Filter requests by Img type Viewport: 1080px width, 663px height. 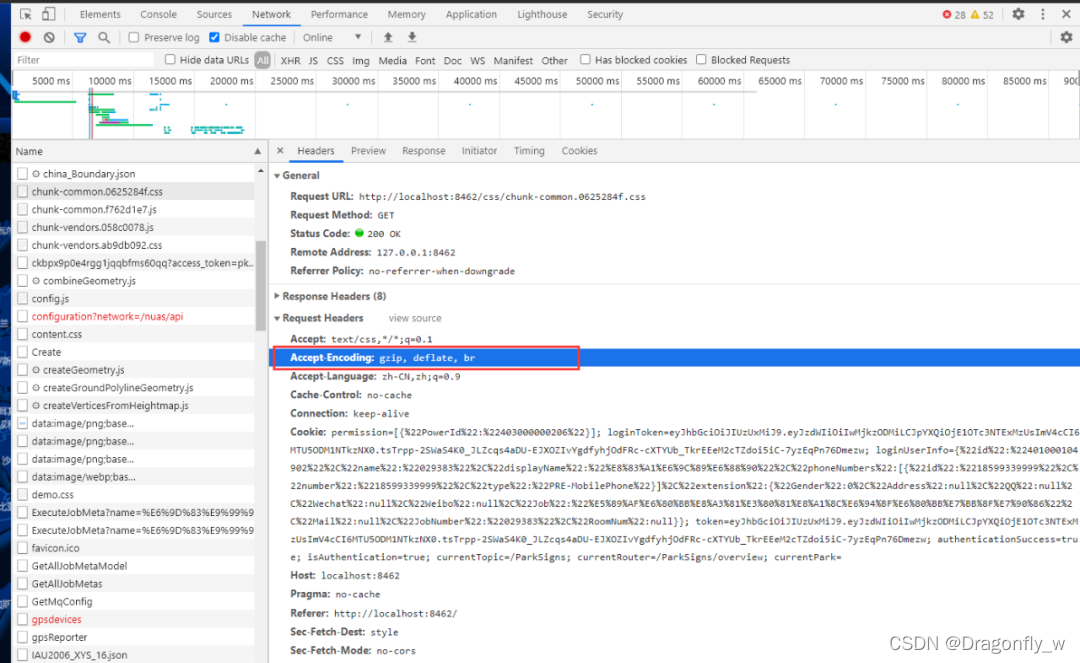coord(361,60)
